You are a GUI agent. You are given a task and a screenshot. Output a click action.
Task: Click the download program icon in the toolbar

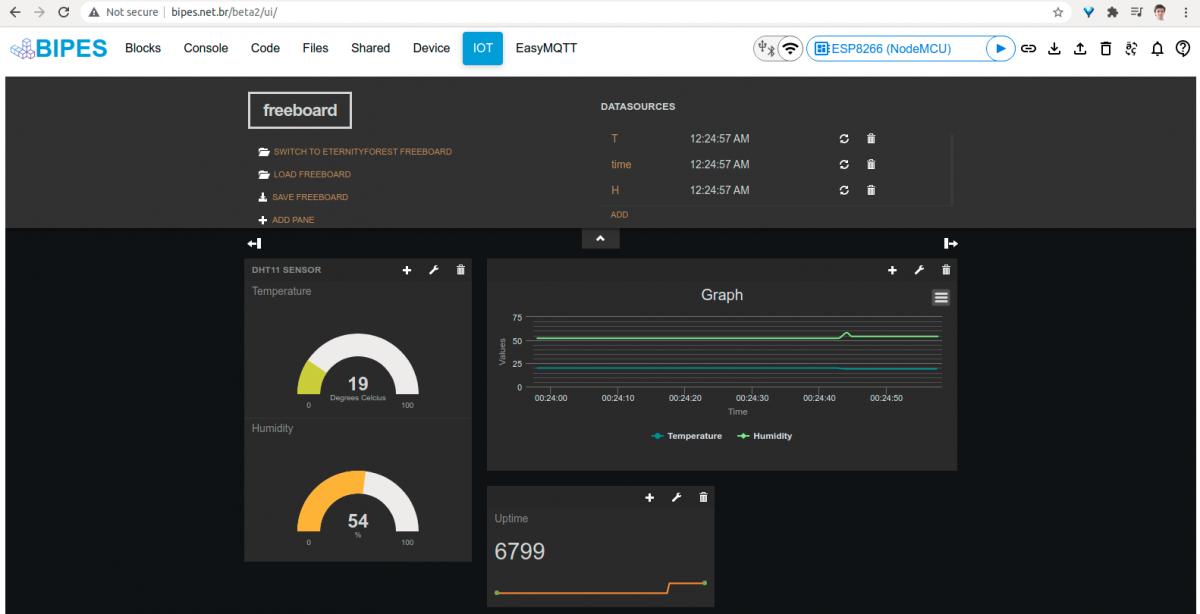[x=1054, y=48]
